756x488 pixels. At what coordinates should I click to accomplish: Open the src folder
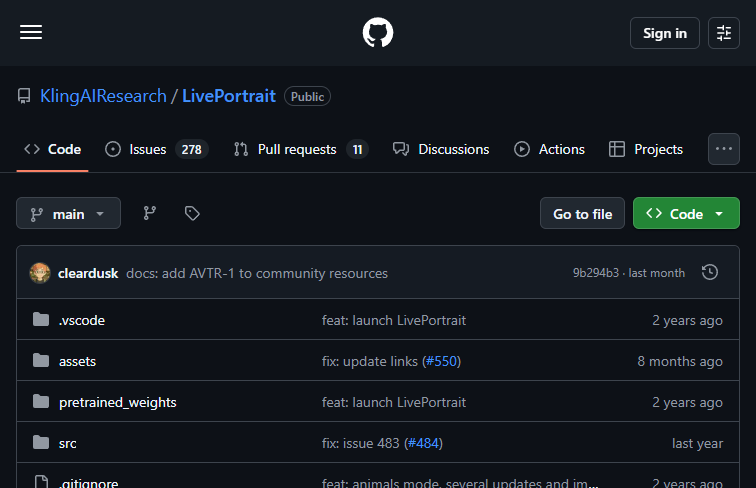tap(68, 443)
